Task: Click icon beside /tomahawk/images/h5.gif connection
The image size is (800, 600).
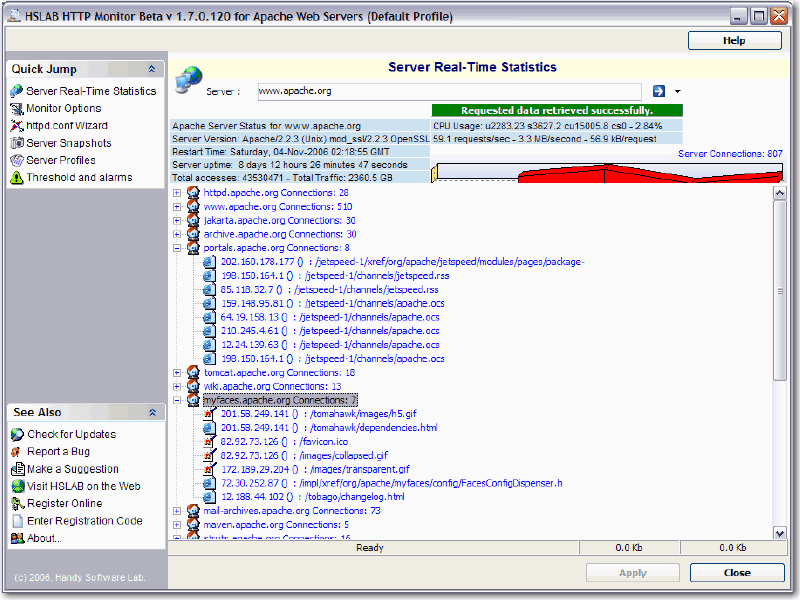Action: click(x=209, y=414)
